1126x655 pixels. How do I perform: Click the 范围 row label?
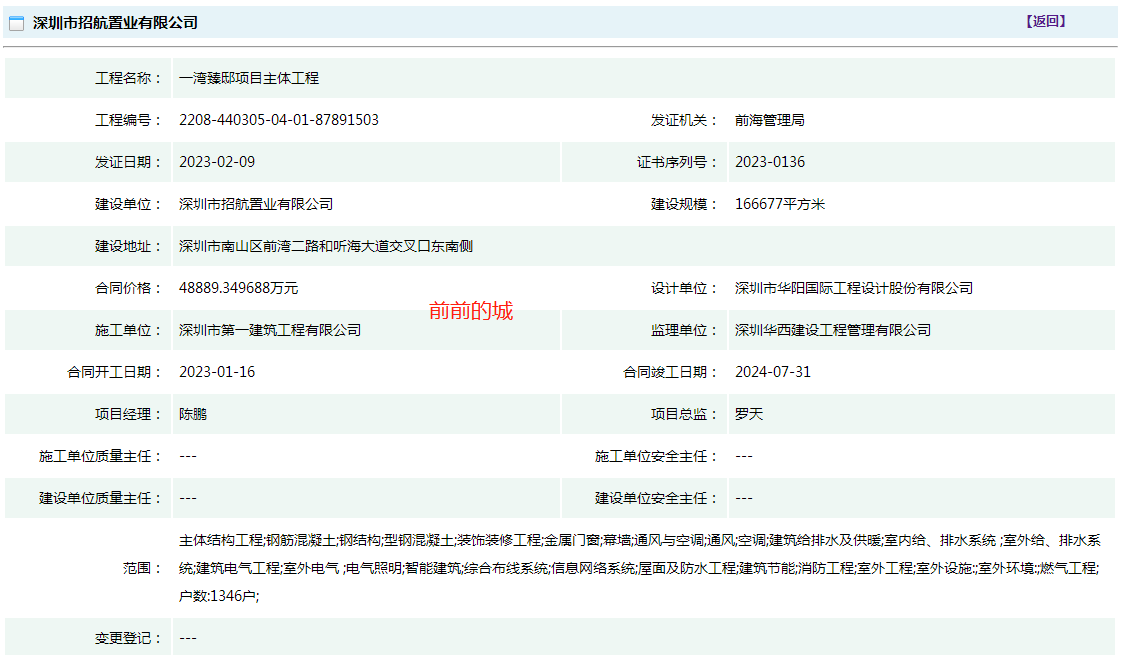coord(142,568)
